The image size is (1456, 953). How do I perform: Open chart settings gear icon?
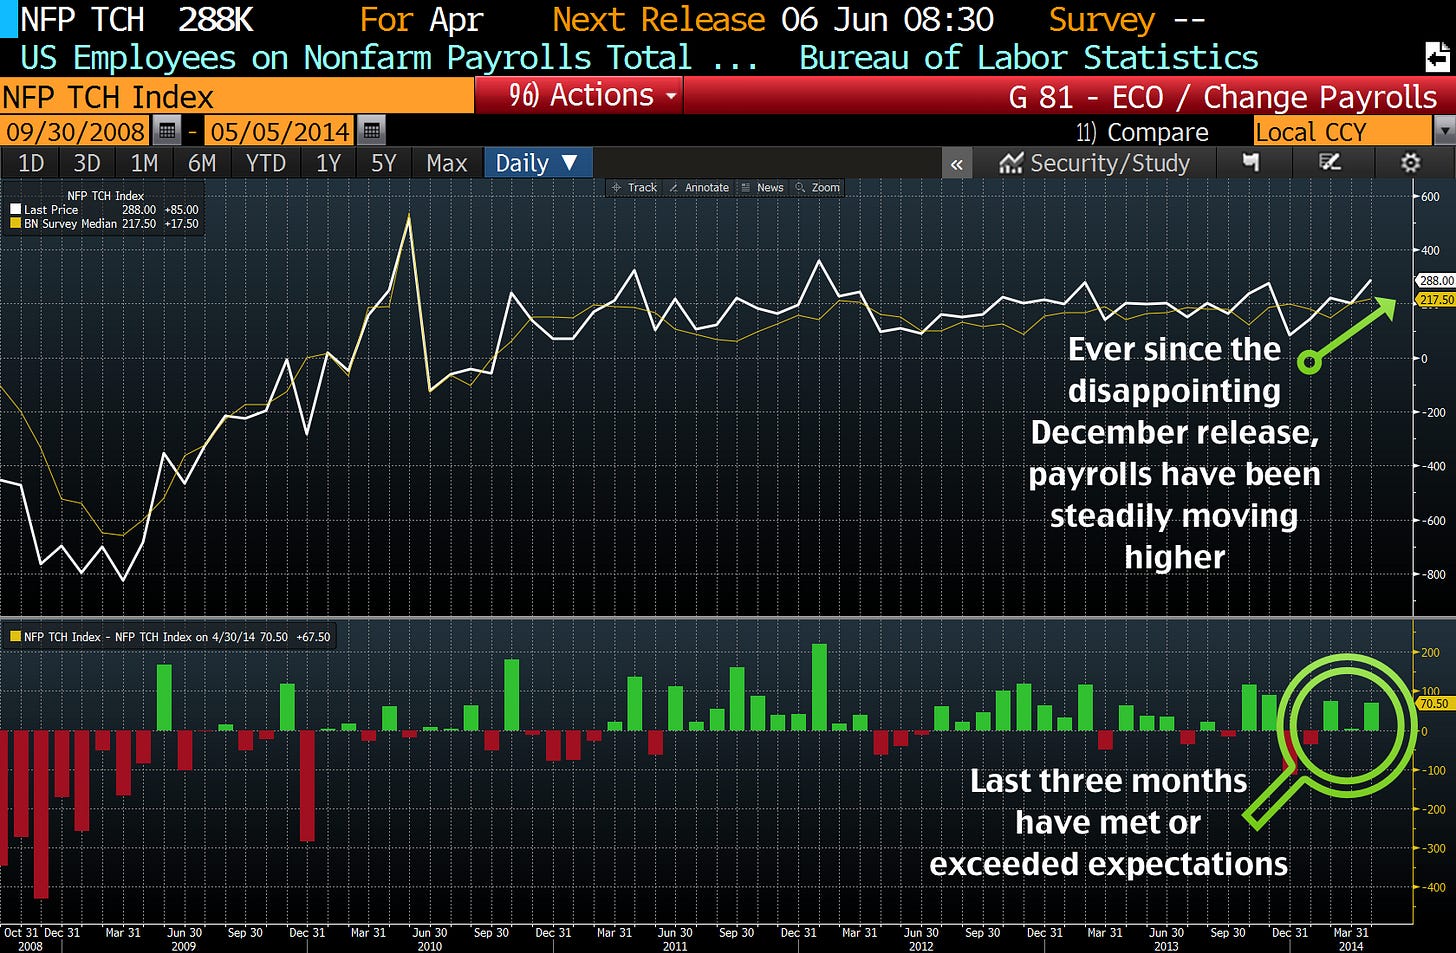pyautogui.click(x=1410, y=163)
